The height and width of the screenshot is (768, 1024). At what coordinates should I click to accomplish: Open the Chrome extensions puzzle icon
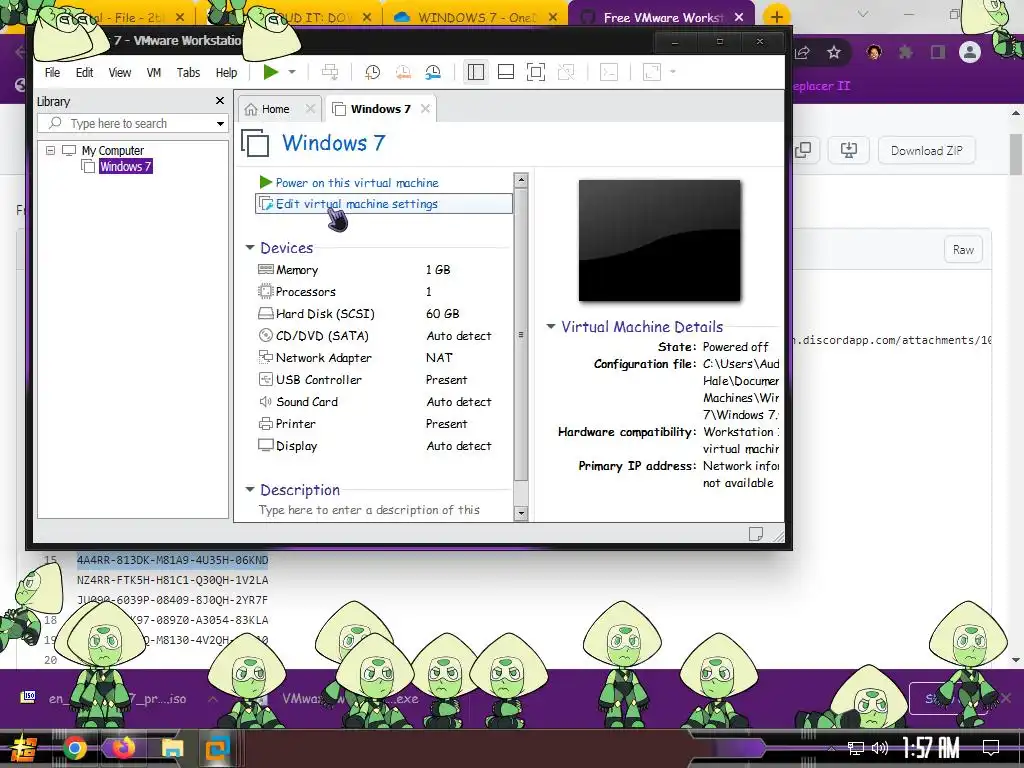tap(905, 52)
